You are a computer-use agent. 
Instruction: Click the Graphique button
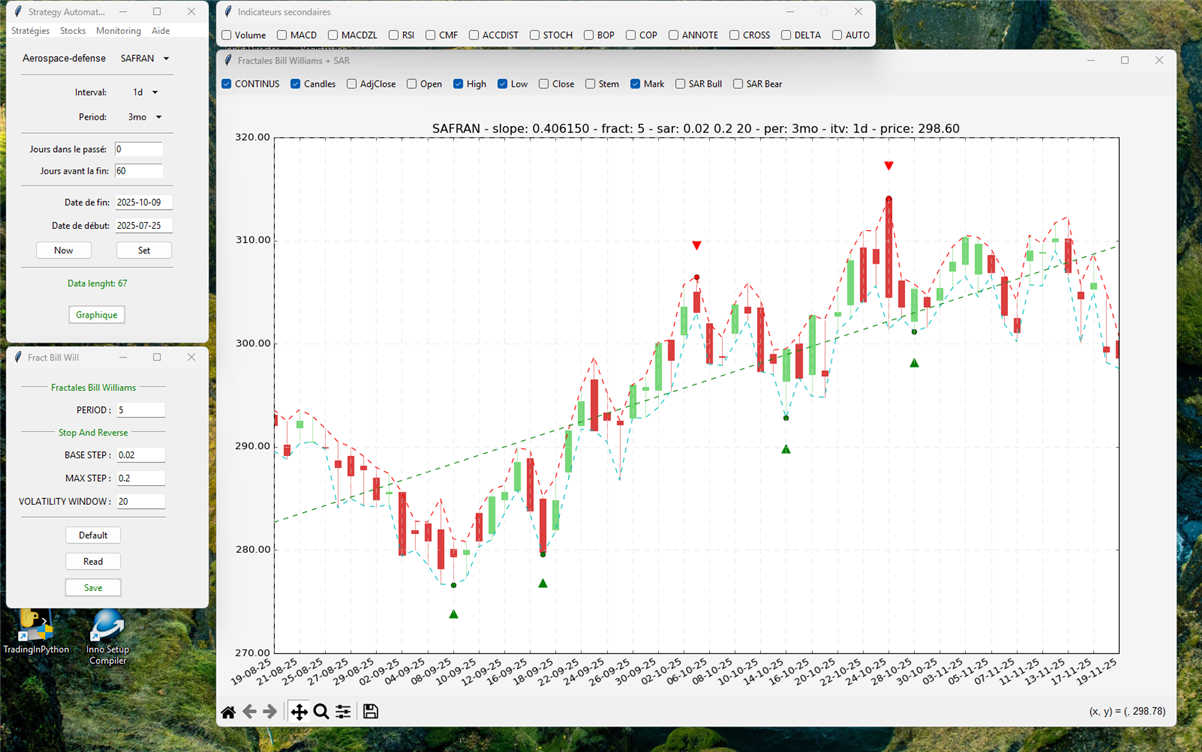pos(96,315)
